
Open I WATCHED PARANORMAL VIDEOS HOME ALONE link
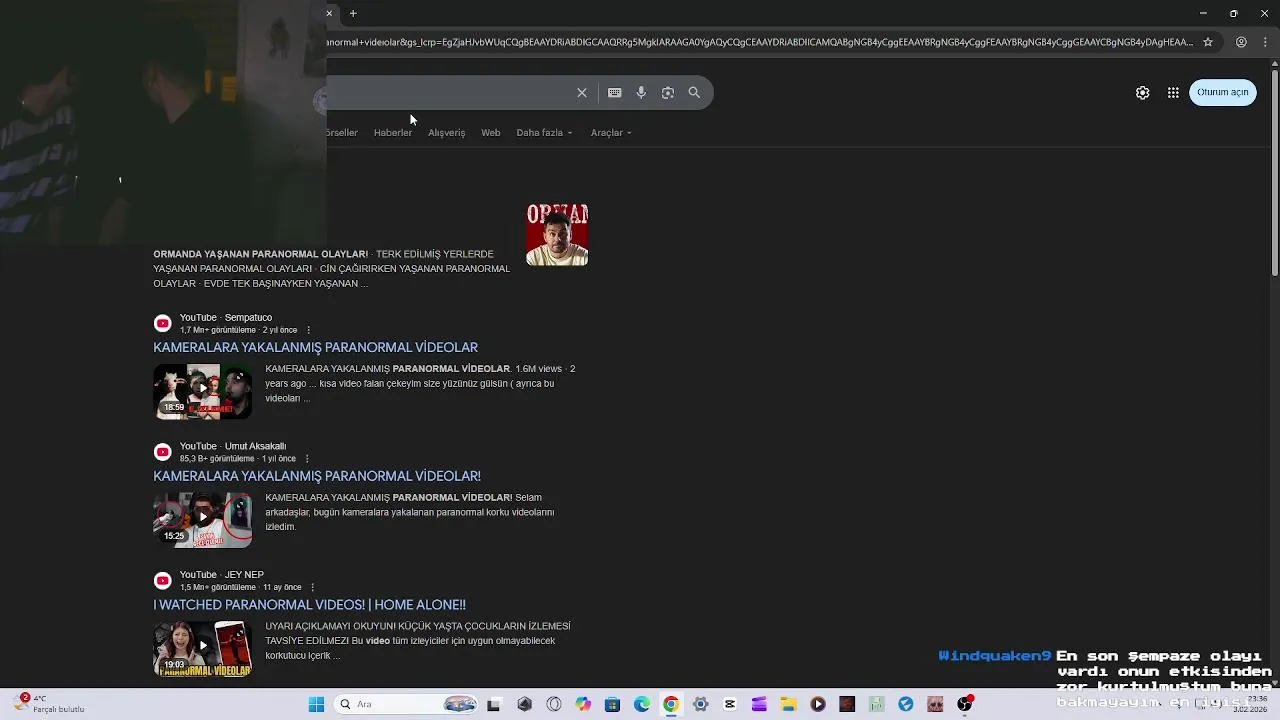(x=310, y=605)
